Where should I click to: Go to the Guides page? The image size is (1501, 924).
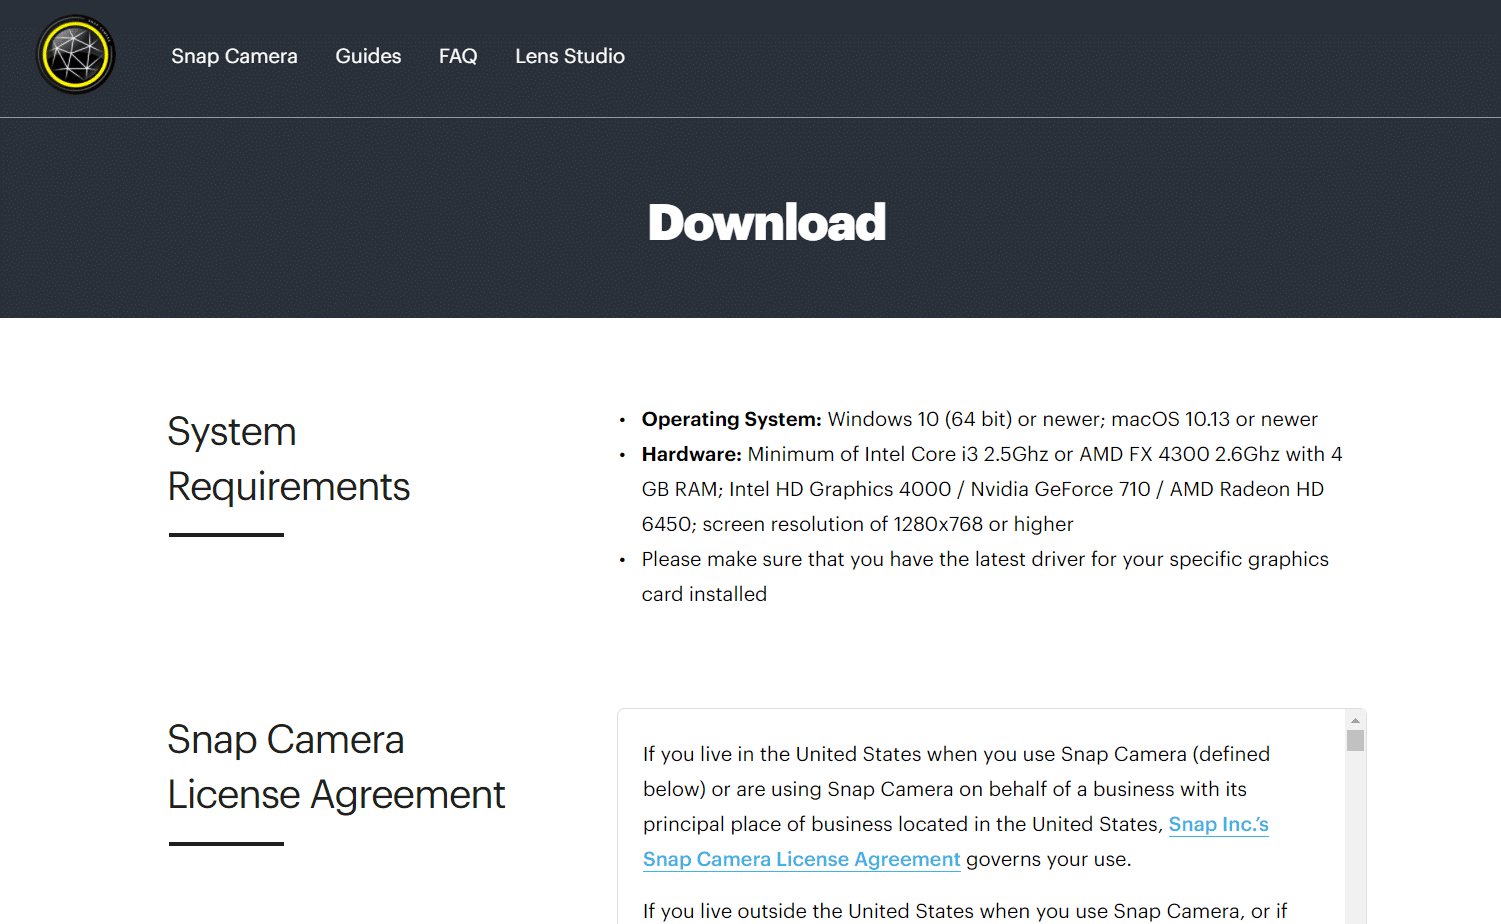[x=368, y=56]
